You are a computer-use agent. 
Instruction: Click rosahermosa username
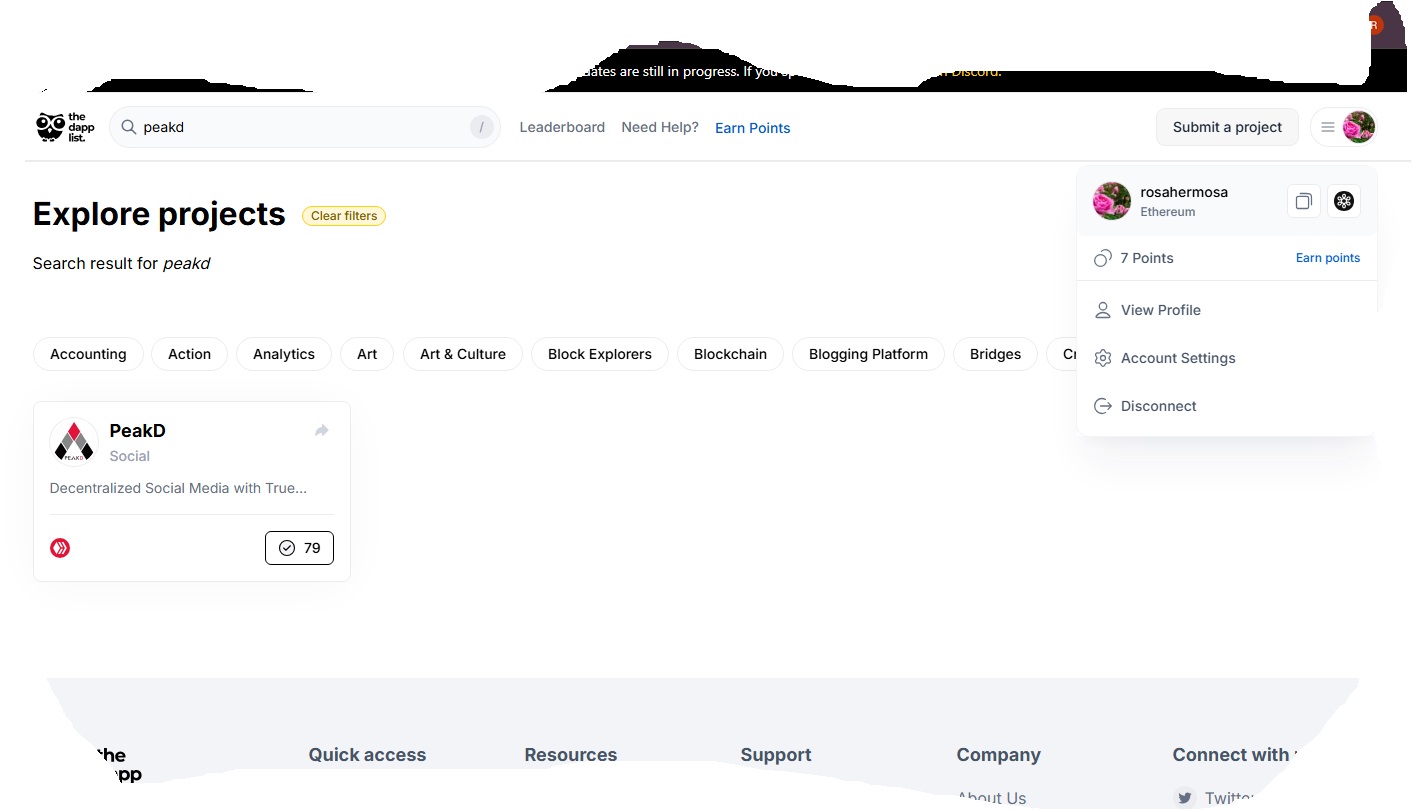tap(1184, 192)
